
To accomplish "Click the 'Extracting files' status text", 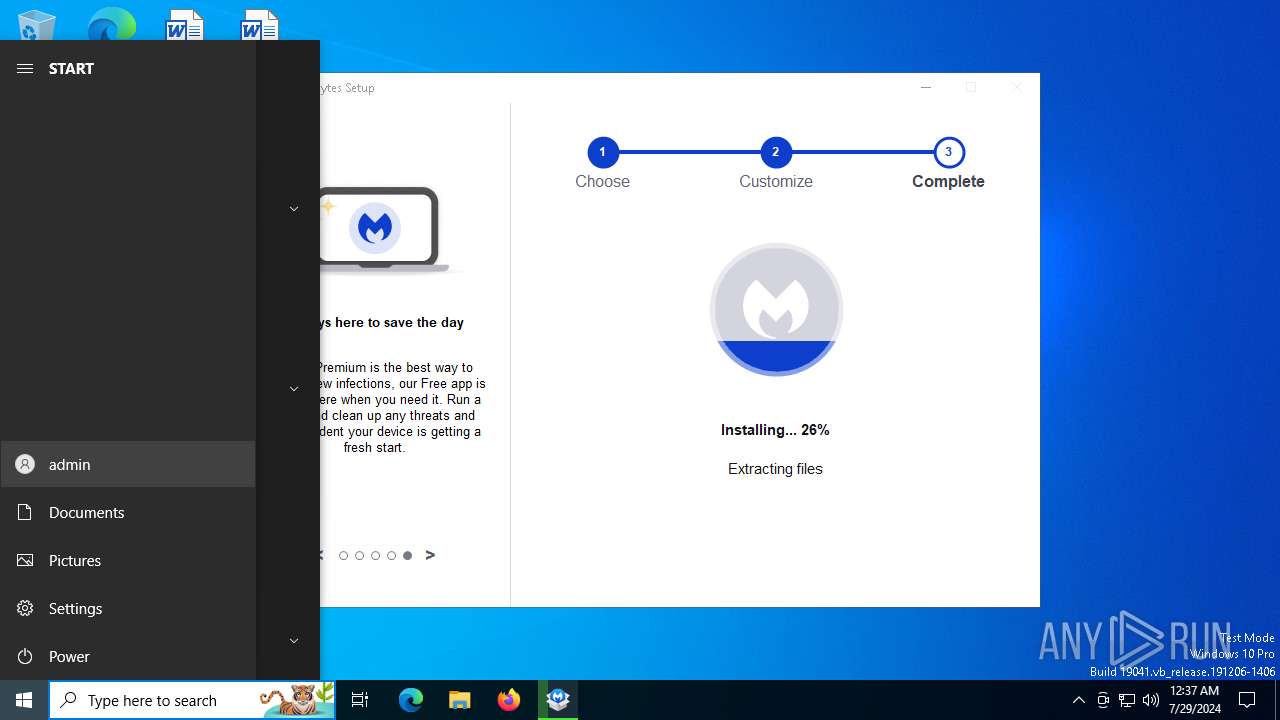I will pos(775,469).
